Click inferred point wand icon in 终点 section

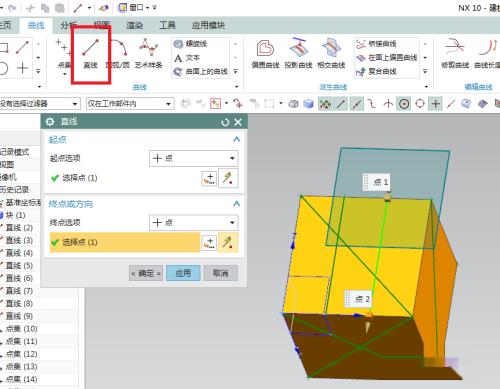(228, 242)
